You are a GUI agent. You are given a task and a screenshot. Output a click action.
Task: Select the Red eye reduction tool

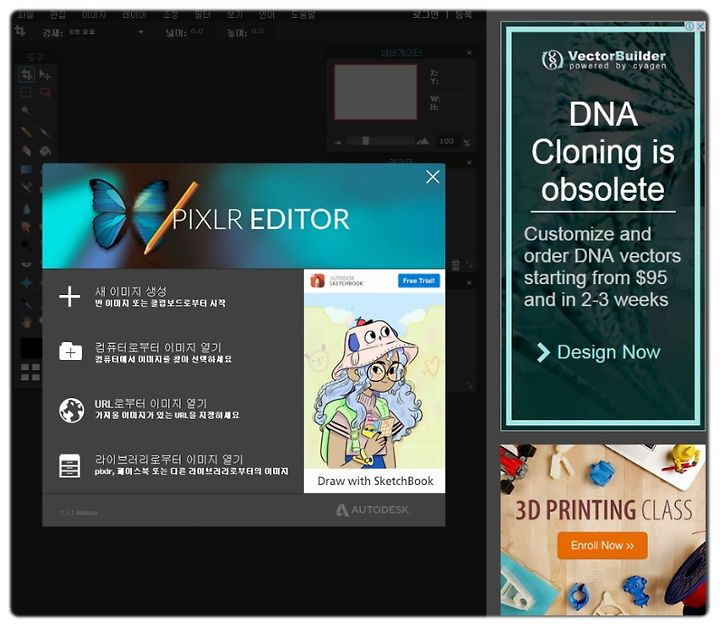pyautogui.click(x=26, y=264)
